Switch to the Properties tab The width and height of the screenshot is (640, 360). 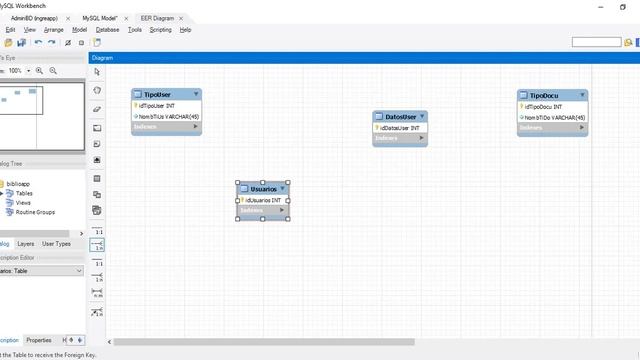[x=39, y=340]
